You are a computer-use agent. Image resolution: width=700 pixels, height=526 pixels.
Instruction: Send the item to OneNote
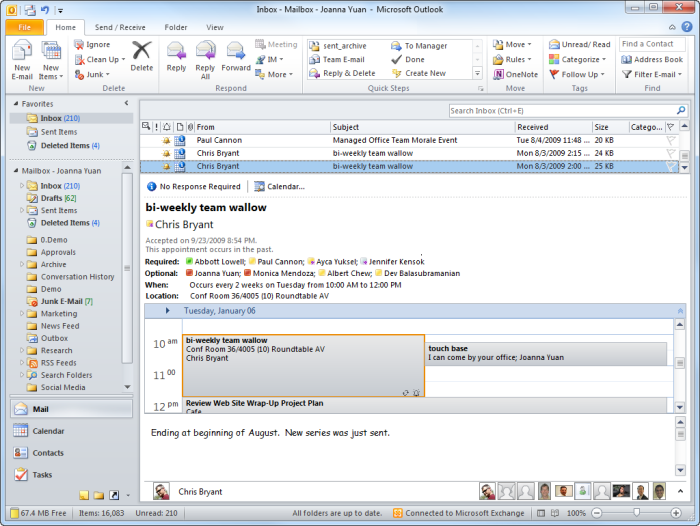(x=516, y=74)
